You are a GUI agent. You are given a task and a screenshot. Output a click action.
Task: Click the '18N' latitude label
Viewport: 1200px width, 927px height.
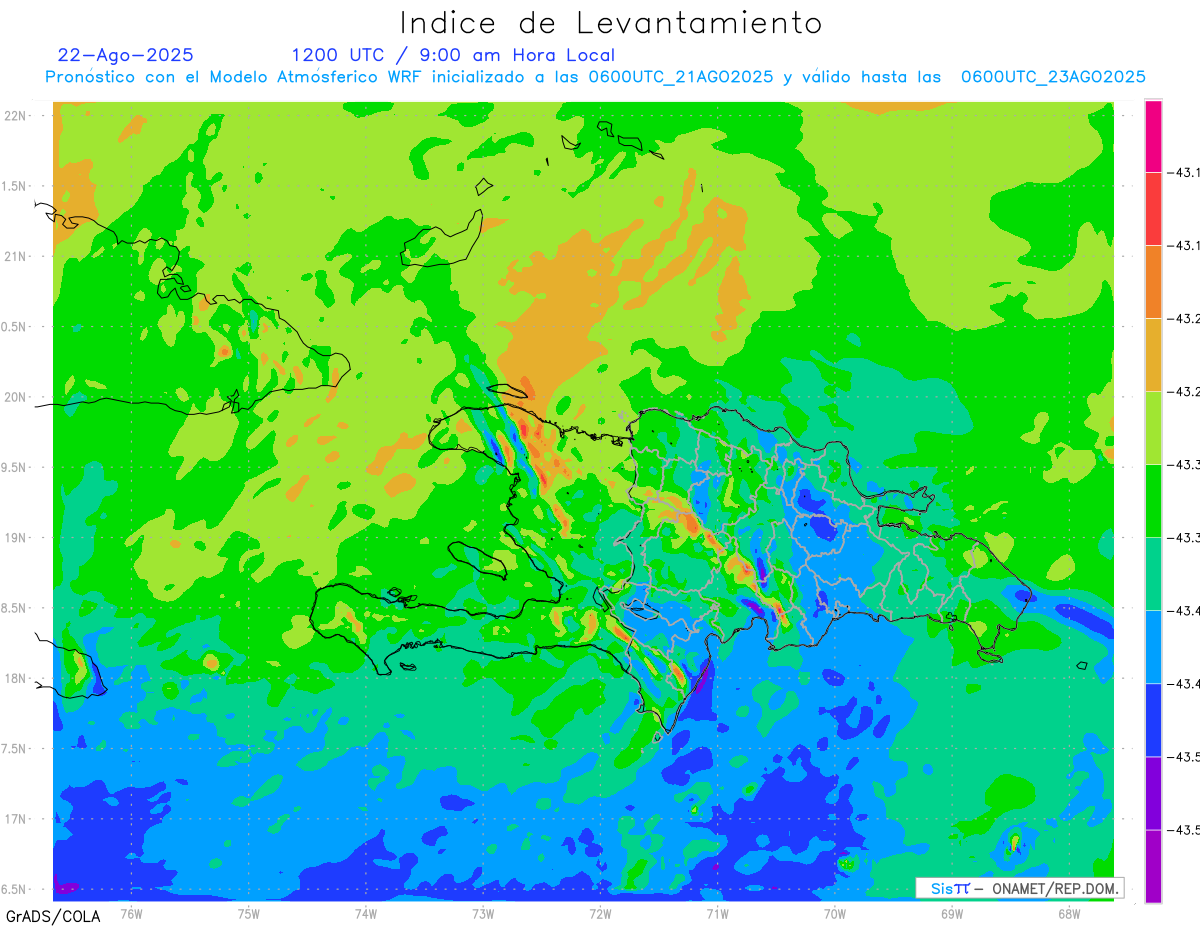click(x=14, y=678)
